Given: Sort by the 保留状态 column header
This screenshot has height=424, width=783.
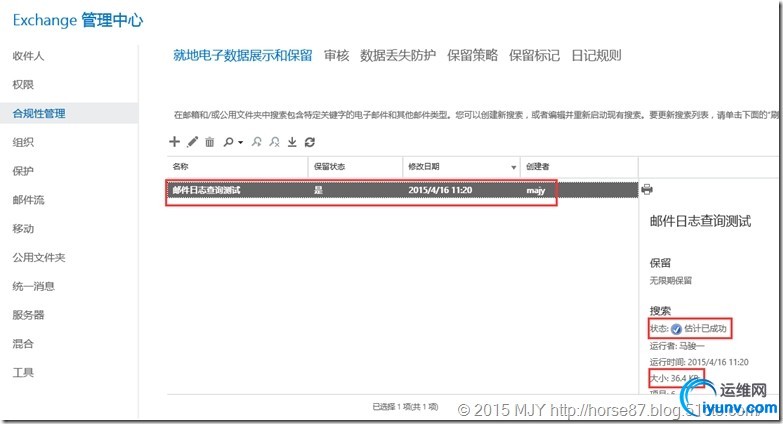Looking at the screenshot, I should click(x=329, y=166).
